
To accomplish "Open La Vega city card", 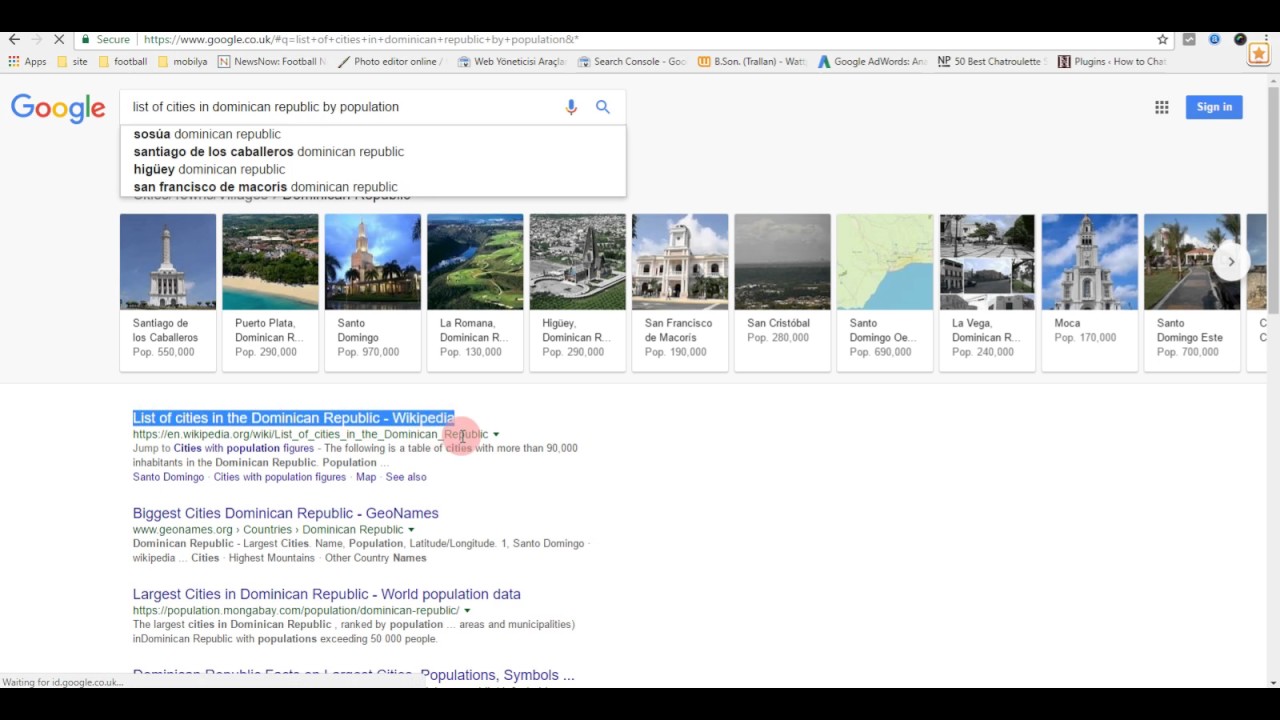I will pos(987,292).
